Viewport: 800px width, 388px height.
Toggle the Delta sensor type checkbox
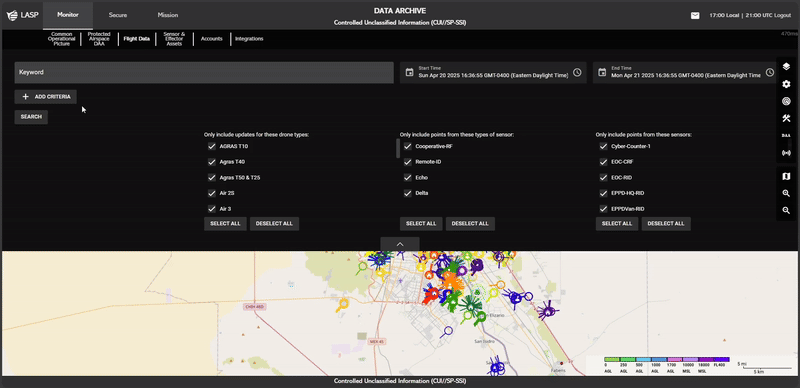pos(408,193)
